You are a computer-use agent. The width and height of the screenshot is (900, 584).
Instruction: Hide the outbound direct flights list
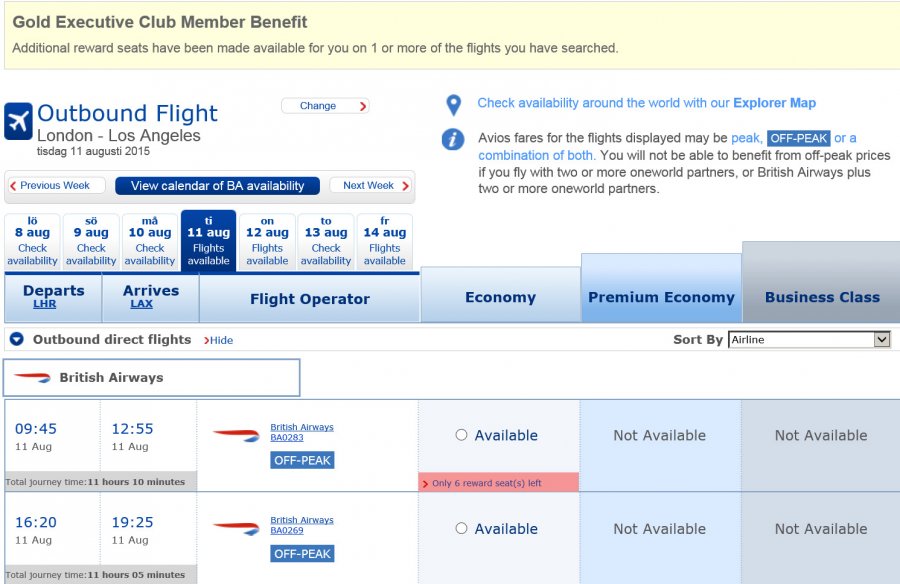point(218,340)
